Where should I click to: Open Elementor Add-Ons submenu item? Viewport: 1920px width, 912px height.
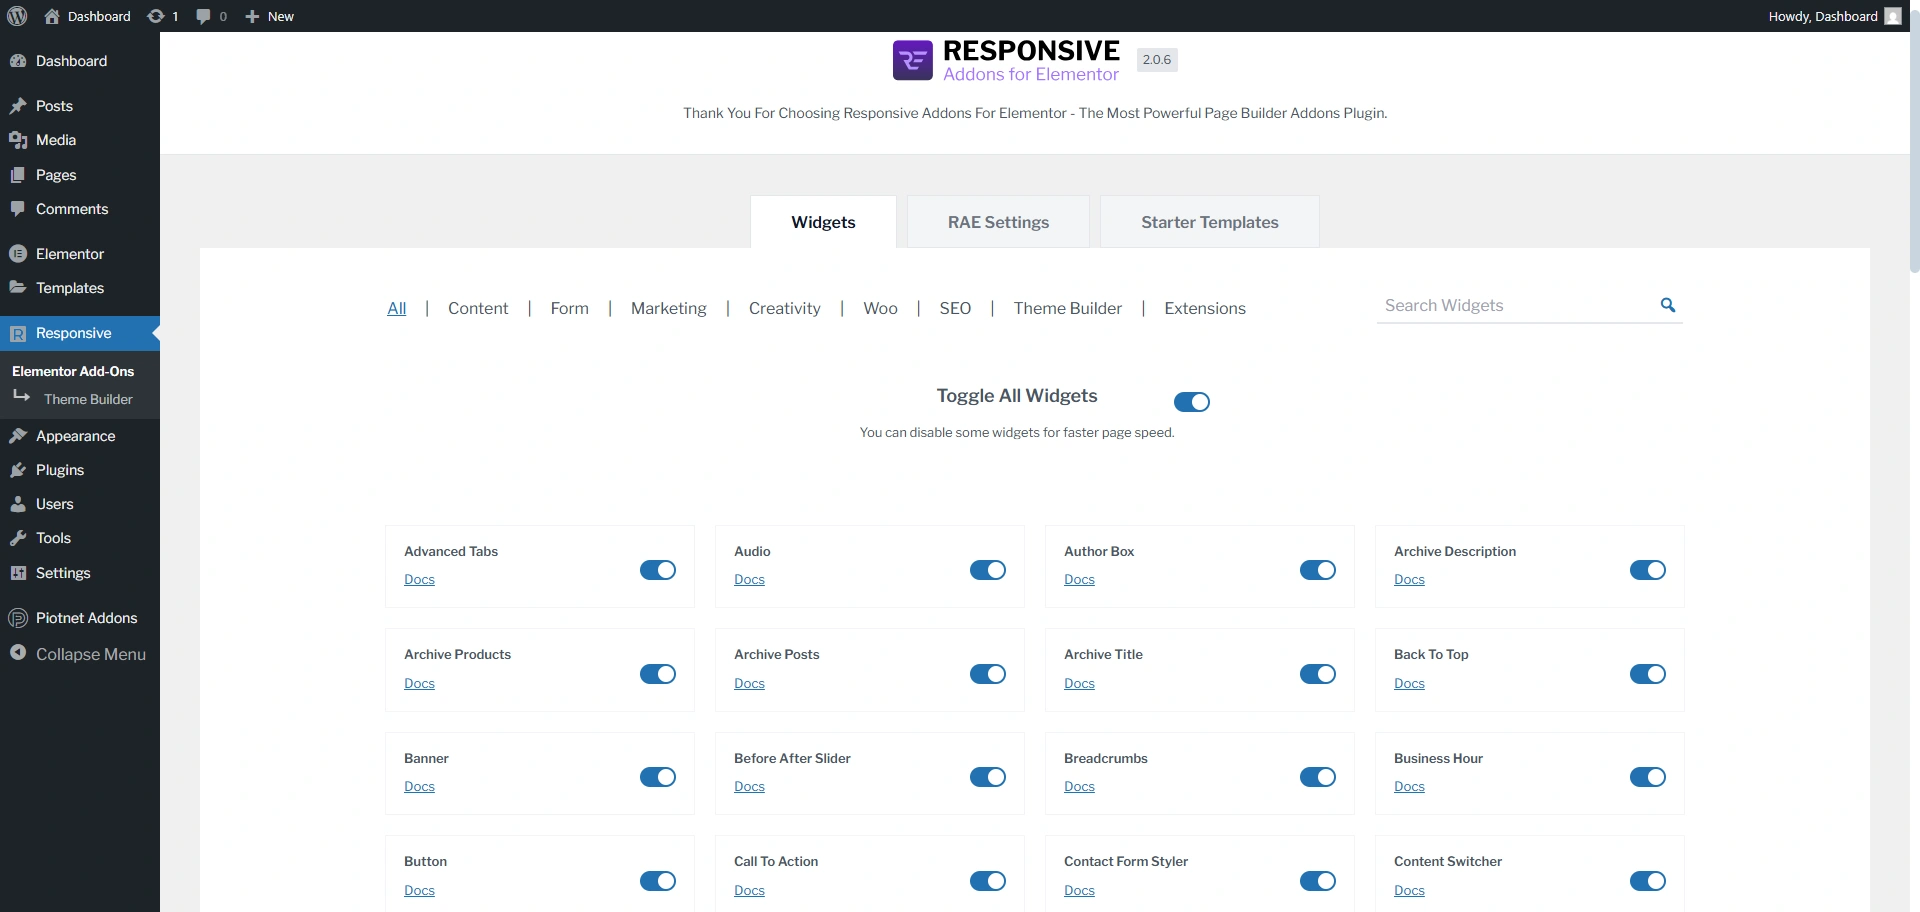click(73, 371)
